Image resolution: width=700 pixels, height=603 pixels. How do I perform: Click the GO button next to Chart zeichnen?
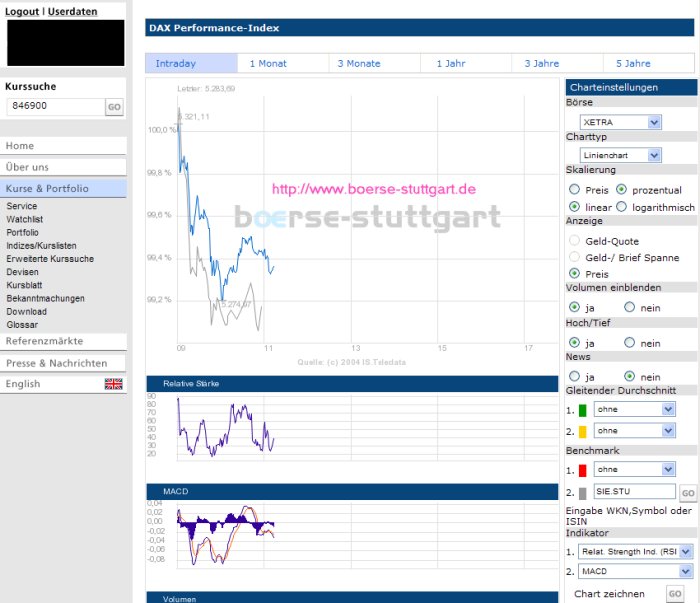pyautogui.click(x=675, y=594)
